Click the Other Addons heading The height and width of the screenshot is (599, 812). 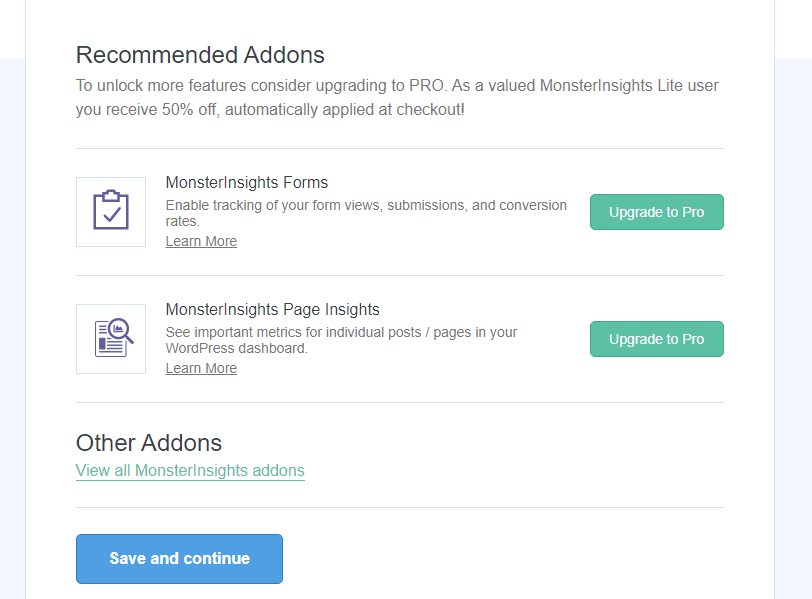tap(149, 443)
